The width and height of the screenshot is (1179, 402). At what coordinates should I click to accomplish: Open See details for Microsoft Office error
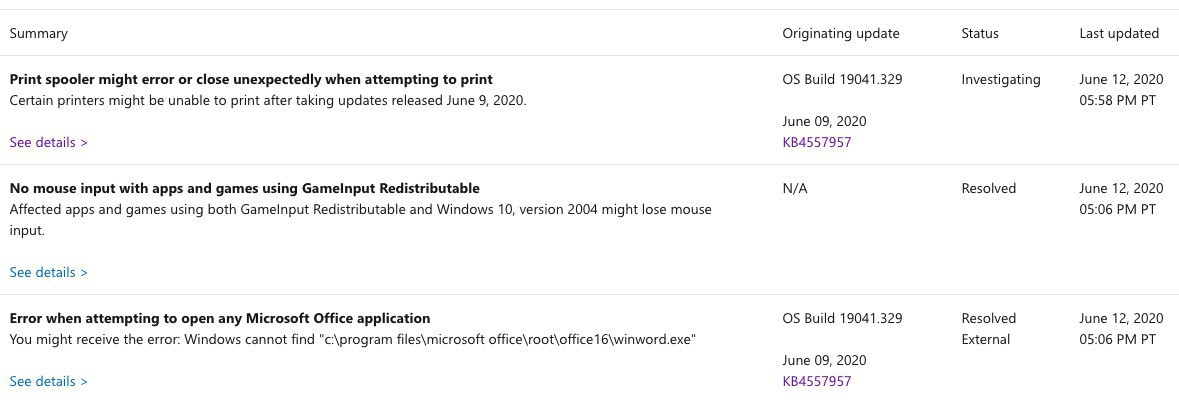48,381
